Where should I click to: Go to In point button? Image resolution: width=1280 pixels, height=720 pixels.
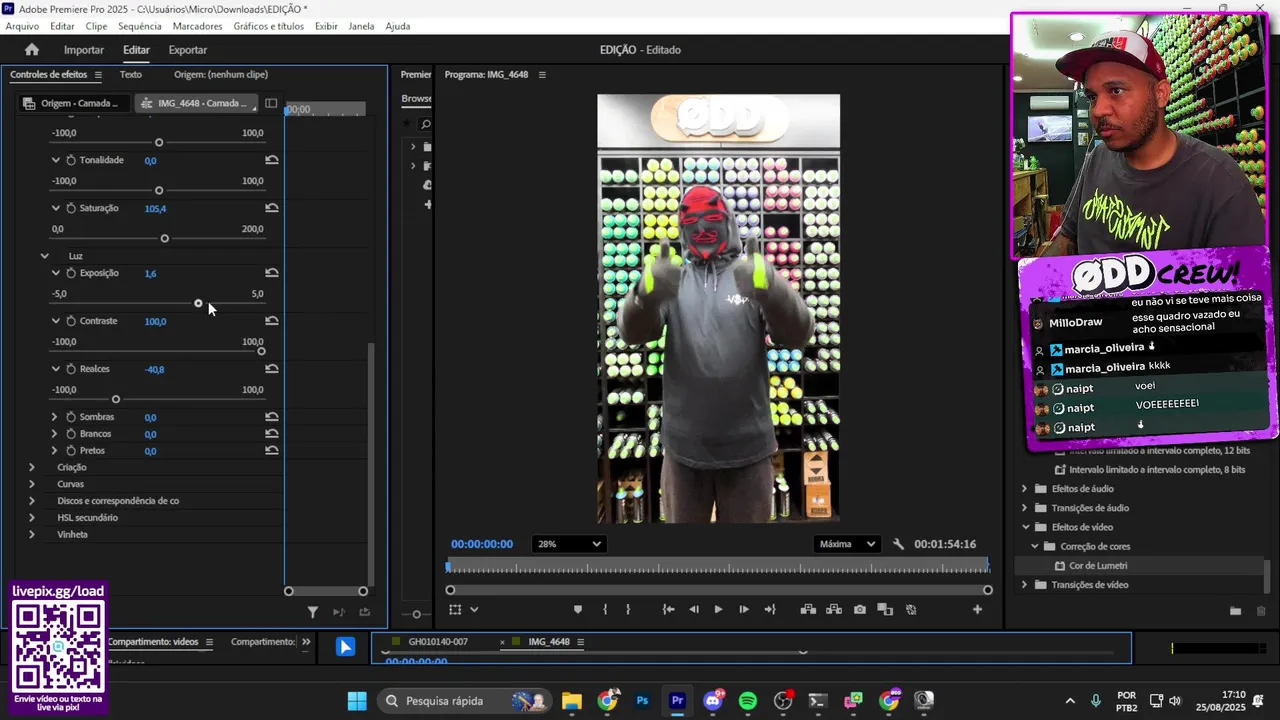coord(668,610)
